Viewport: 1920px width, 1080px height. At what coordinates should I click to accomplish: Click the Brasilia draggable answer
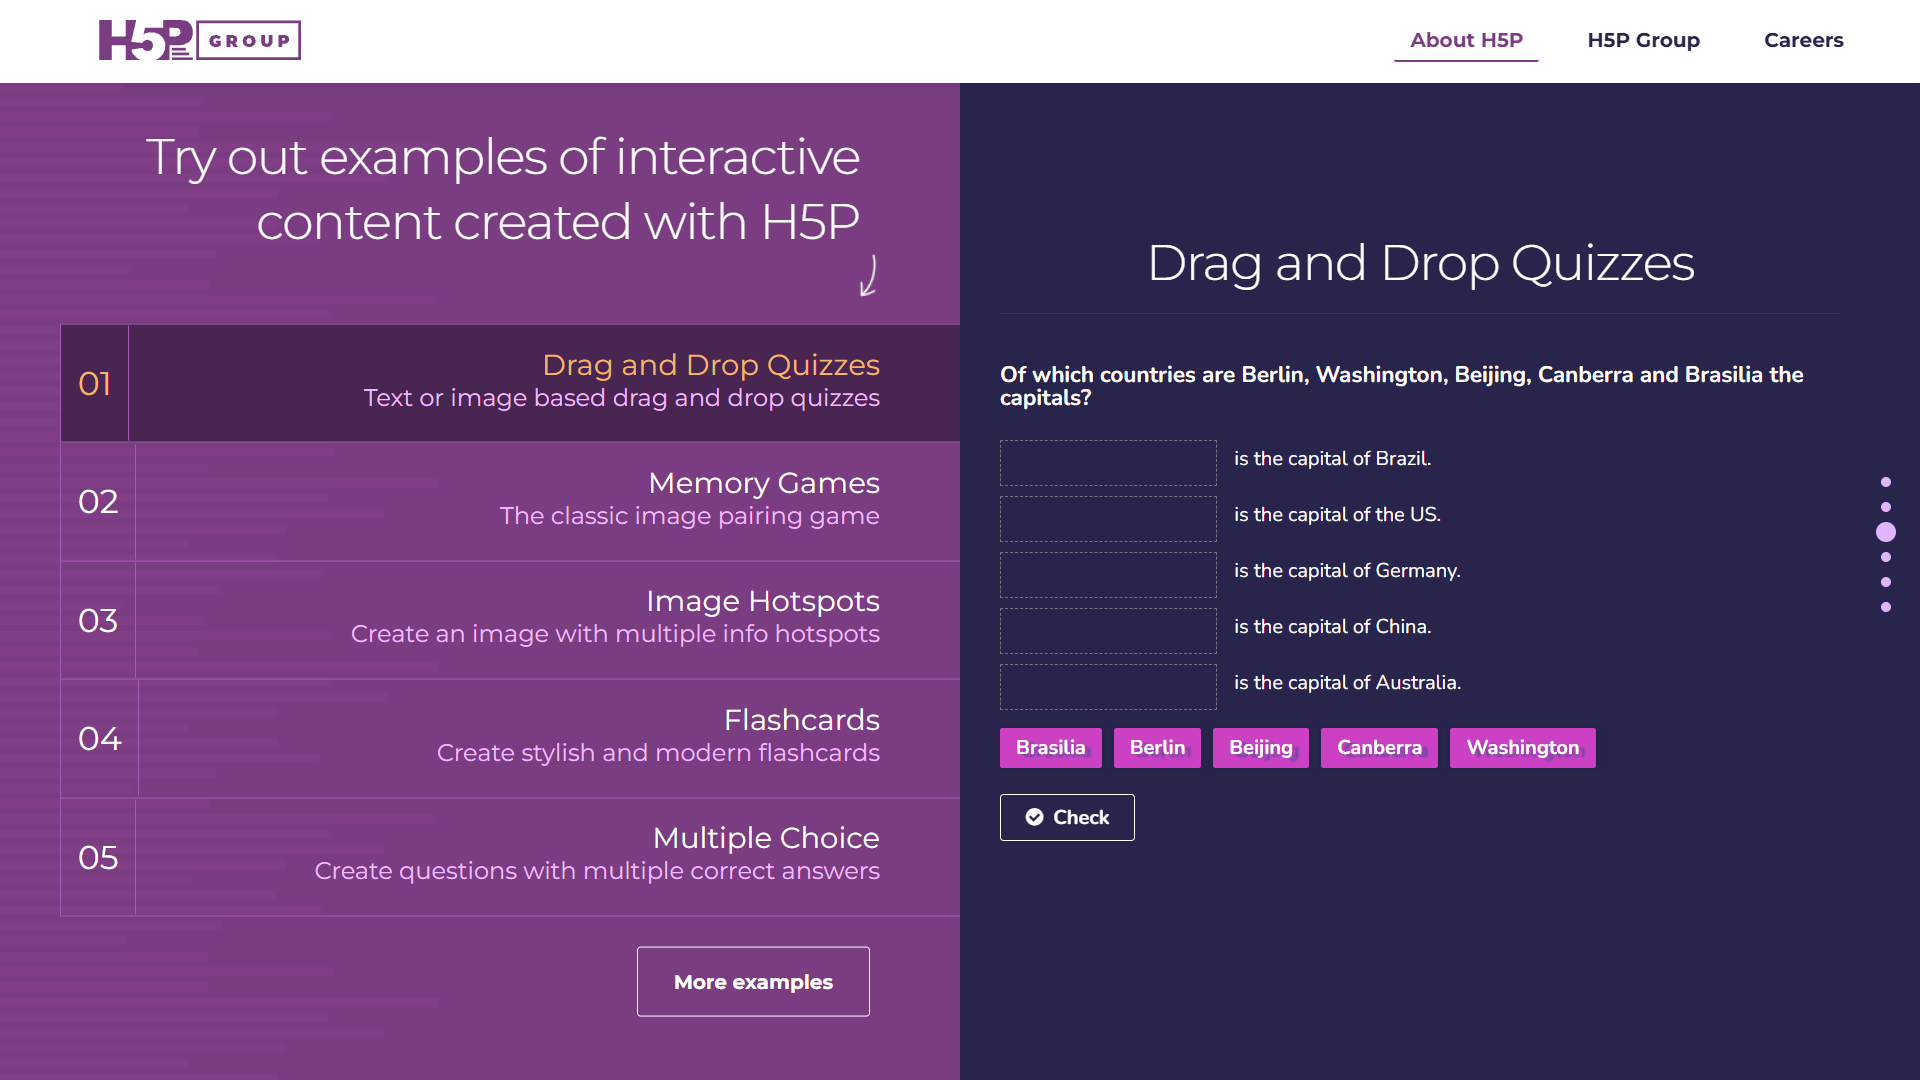(1050, 748)
